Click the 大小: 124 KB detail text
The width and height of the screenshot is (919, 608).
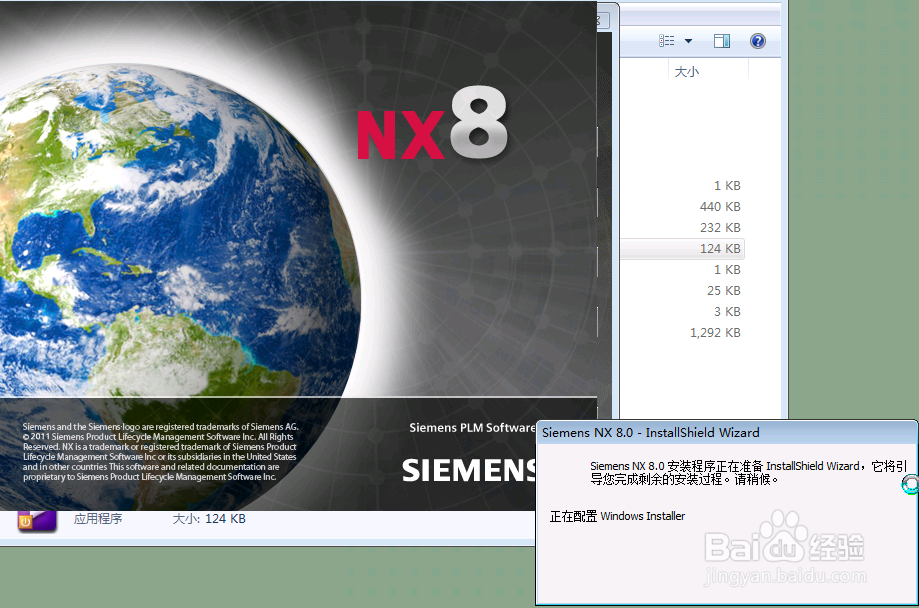tap(209, 518)
